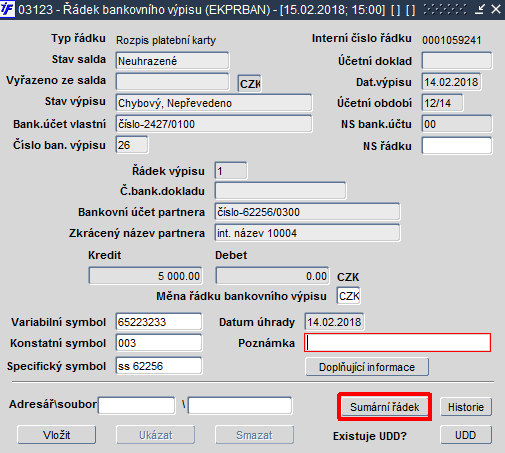This screenshot has height=453, width=505.
Task: Click the empty Vyřazeno ze salda field
Action: 173,82
